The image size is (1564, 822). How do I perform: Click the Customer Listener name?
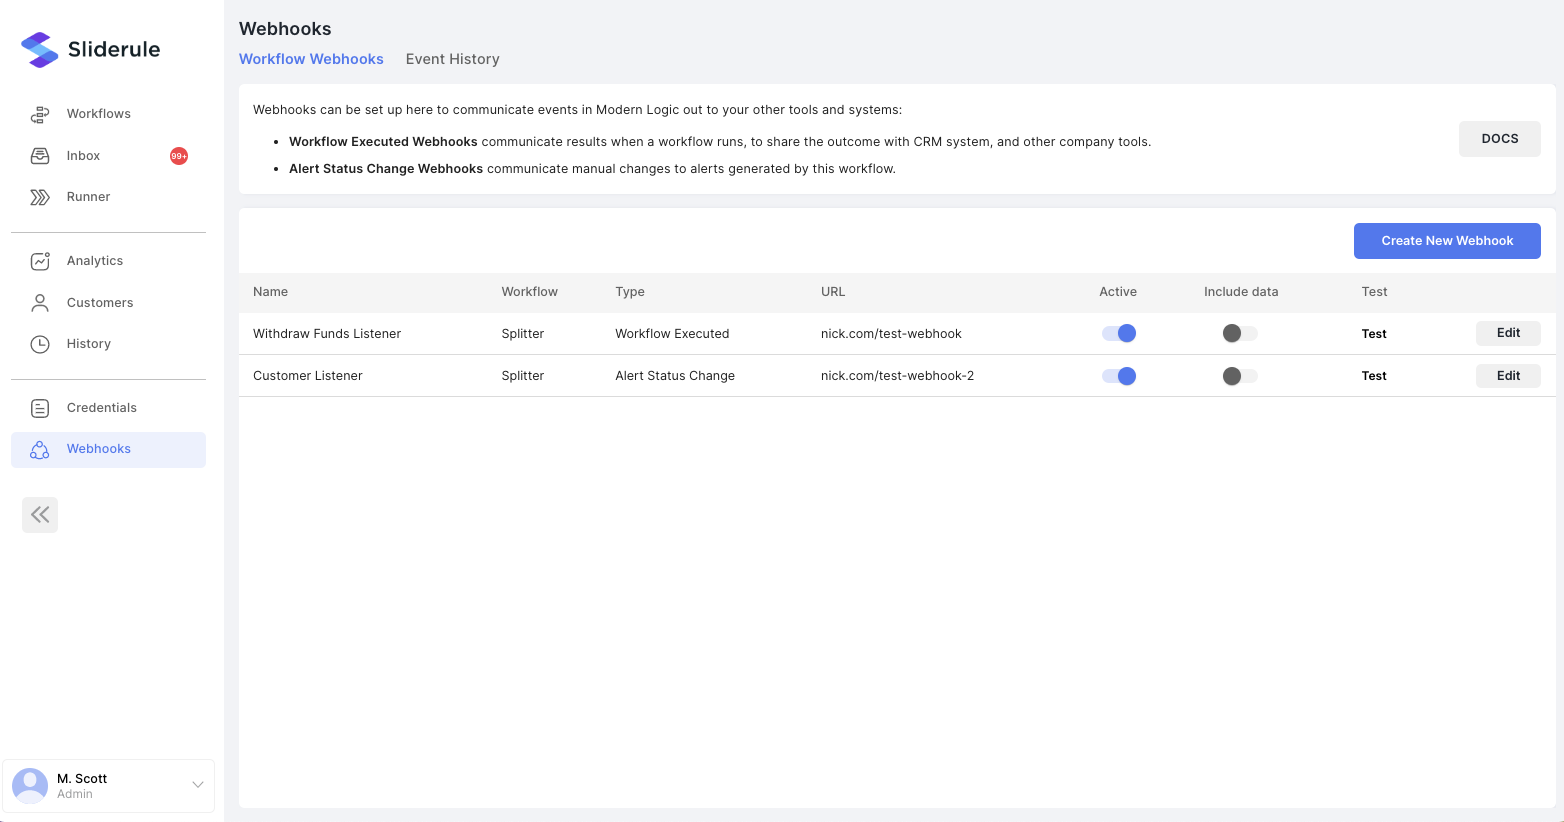[x=308, y=376]
